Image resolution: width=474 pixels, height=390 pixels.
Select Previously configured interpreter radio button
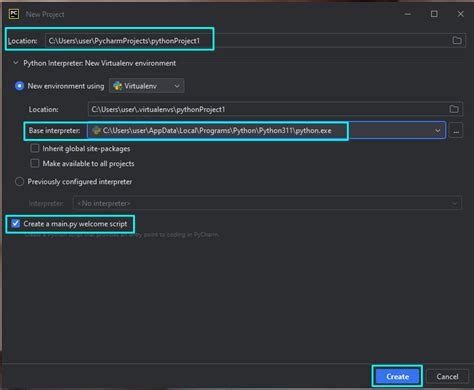(x=19, y=182)
